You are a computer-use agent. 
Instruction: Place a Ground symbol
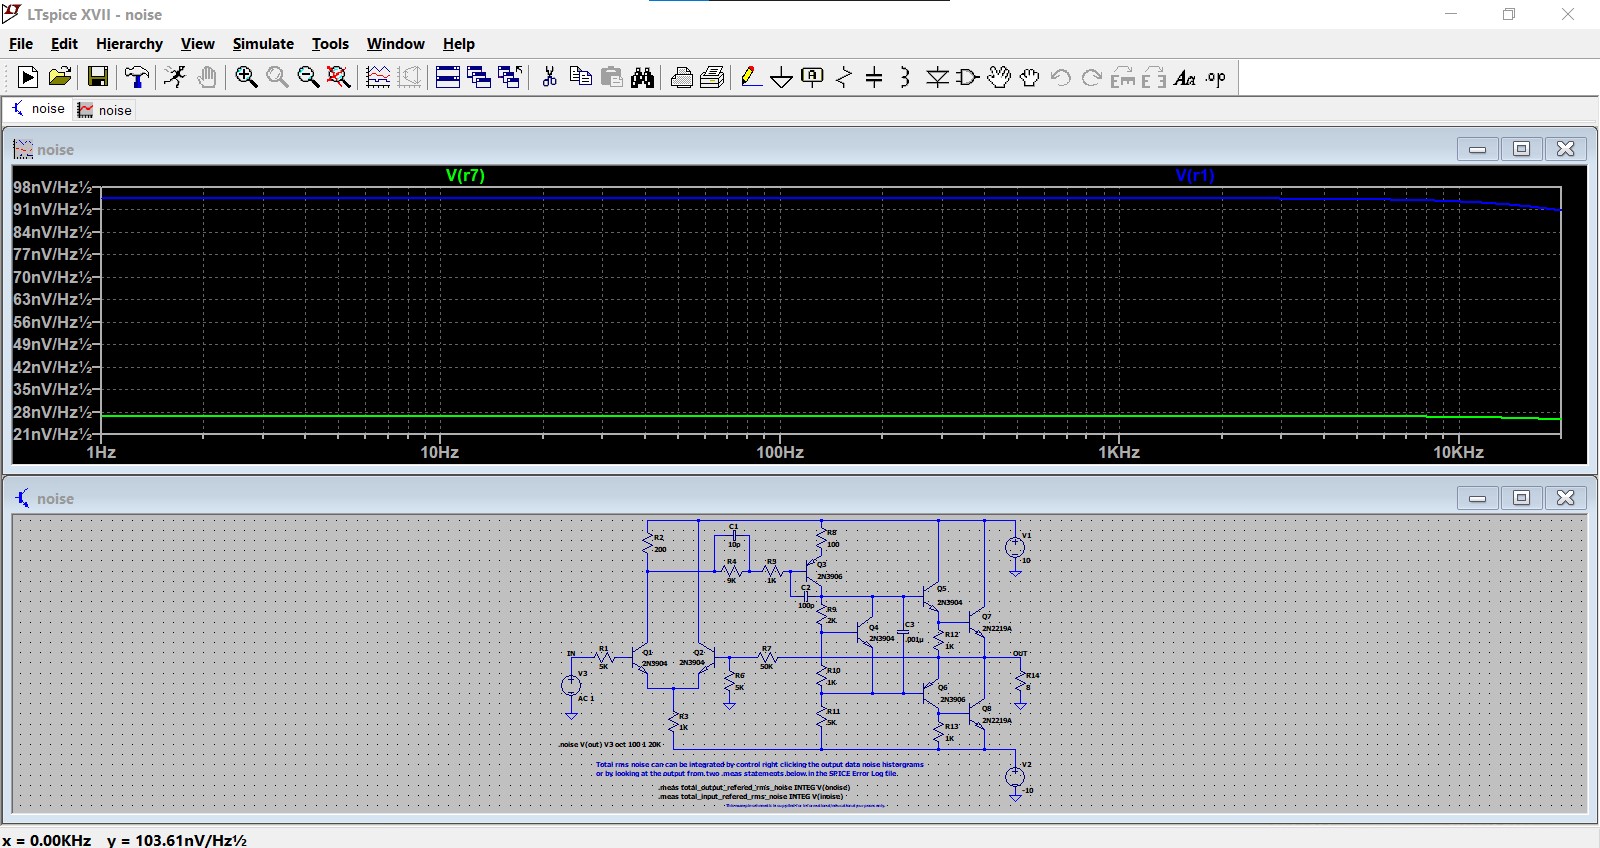[782, 77]
